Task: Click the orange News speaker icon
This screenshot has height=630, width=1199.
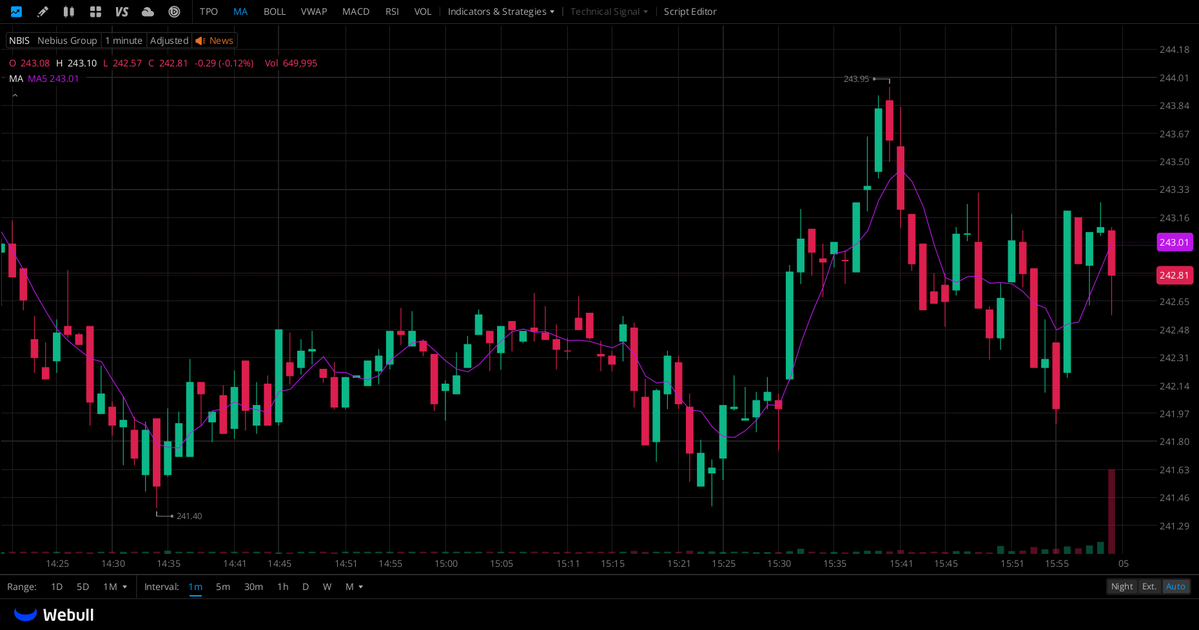Action: (200, 41)
